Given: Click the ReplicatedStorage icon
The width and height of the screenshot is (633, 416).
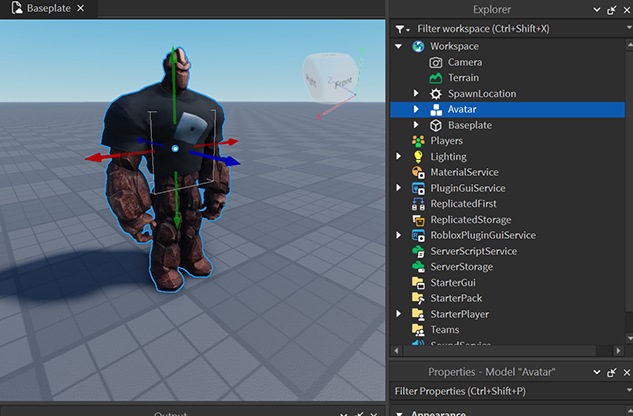Looking at the screenshot, I should click(x=418, y=220).
